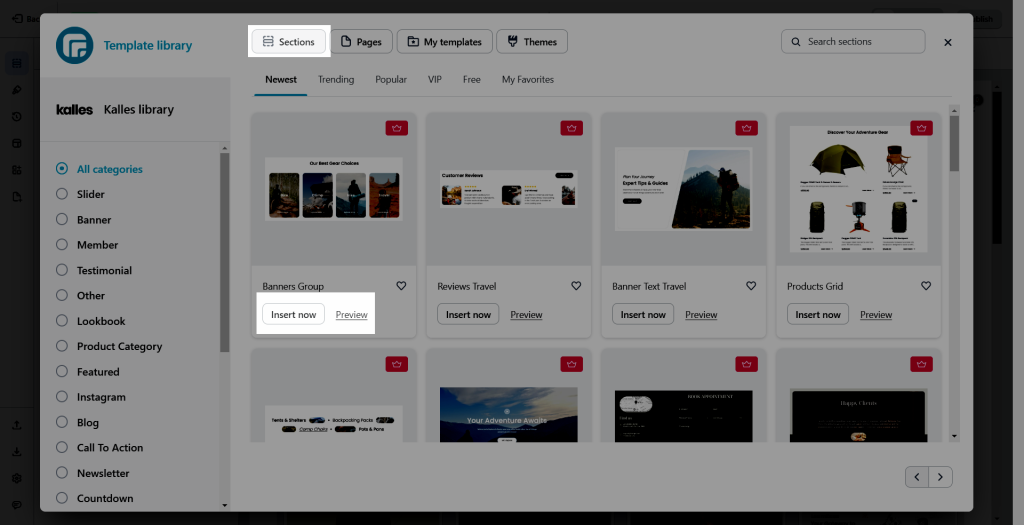Go to next page of templates
Viewport: 1024px width, 525px height.
(x=940, y=477)
